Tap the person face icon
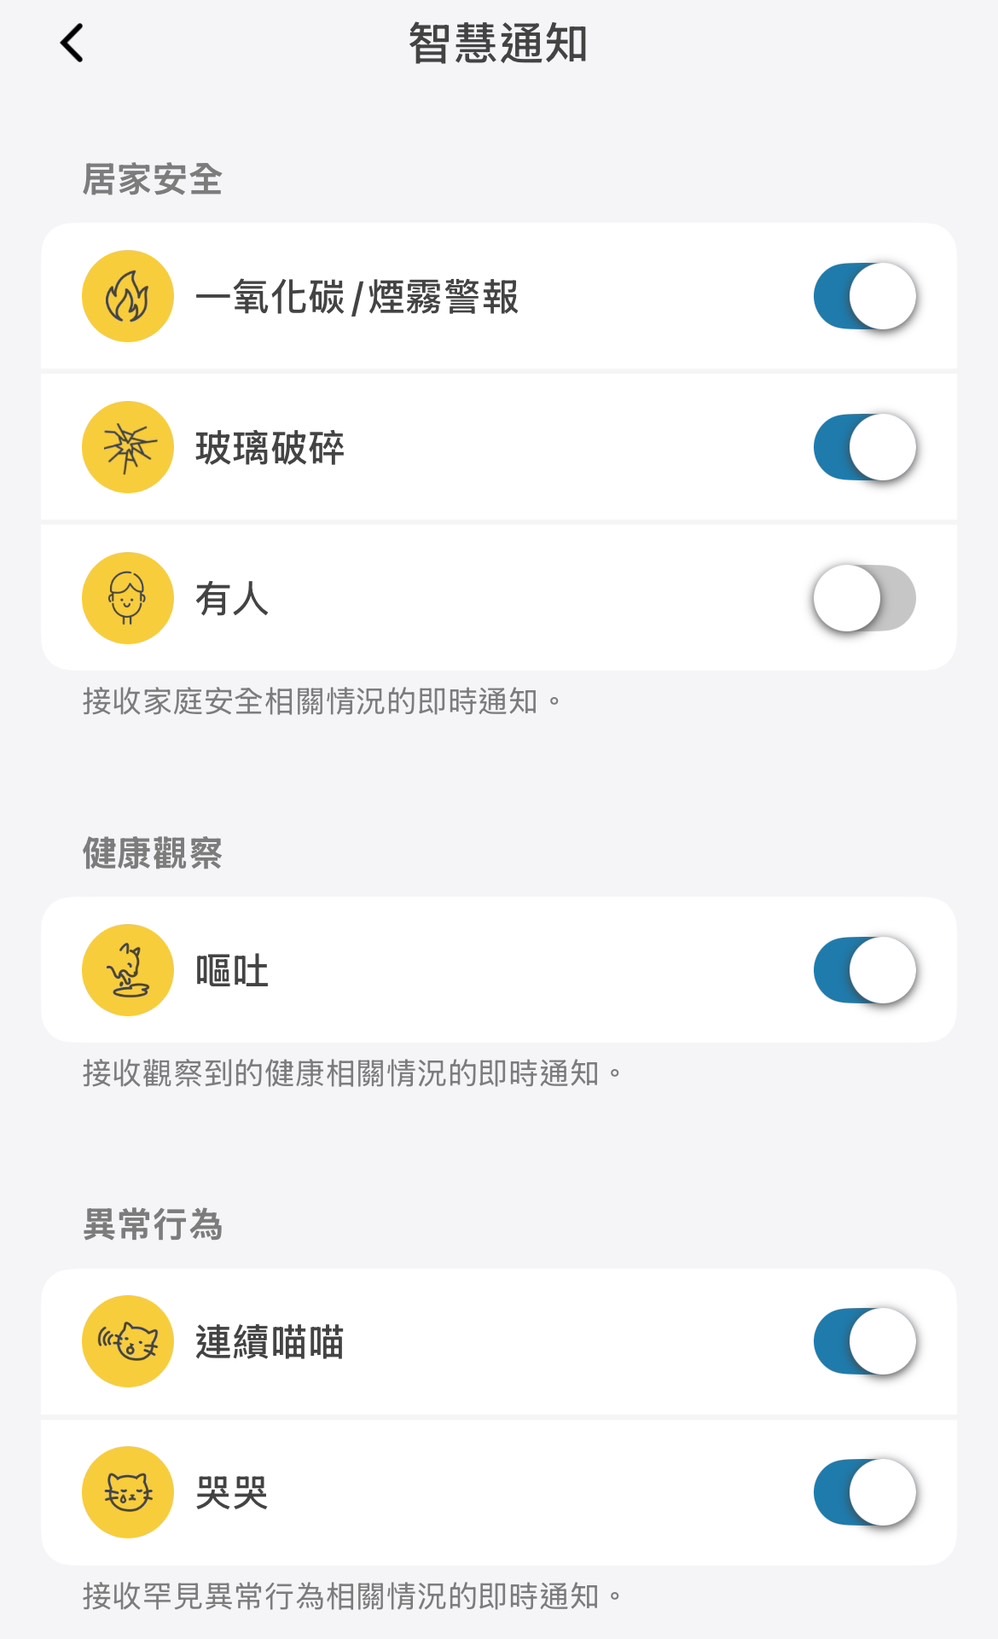 click(x=128, y=598)
